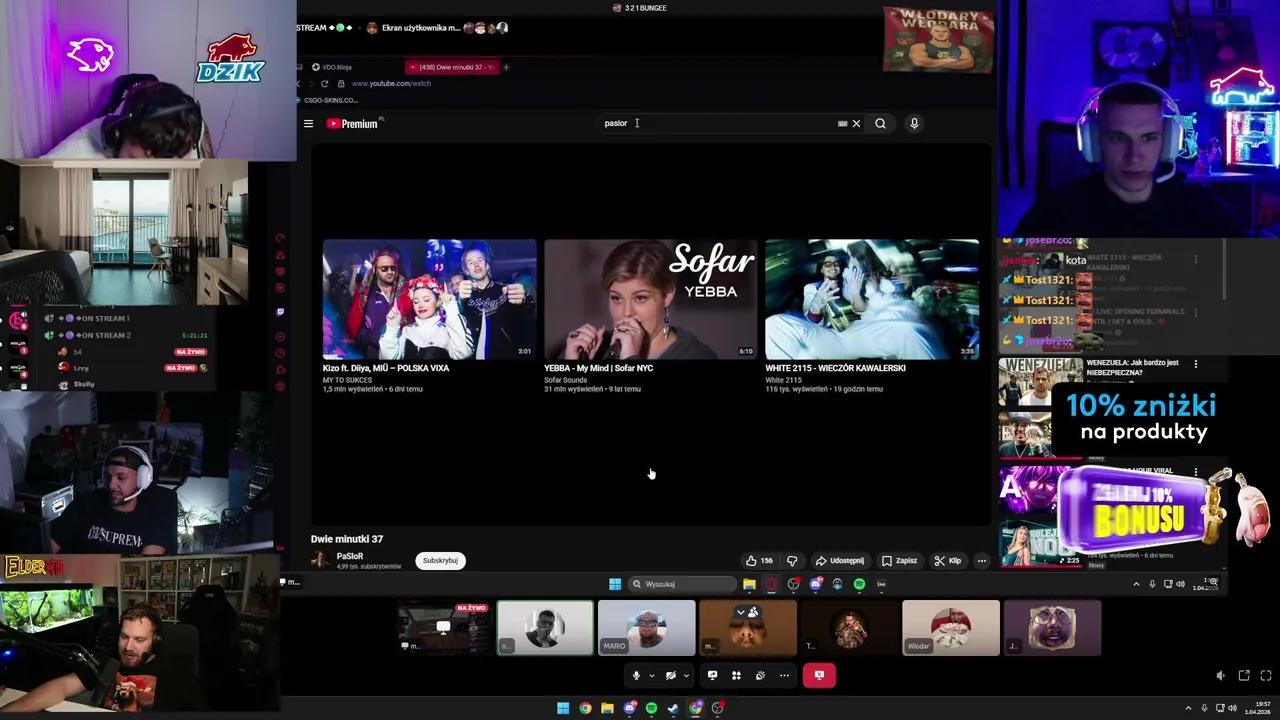Switch to the VDO.Ninja browser tab
Screen dimensions: 1280x720
(331, 67)
